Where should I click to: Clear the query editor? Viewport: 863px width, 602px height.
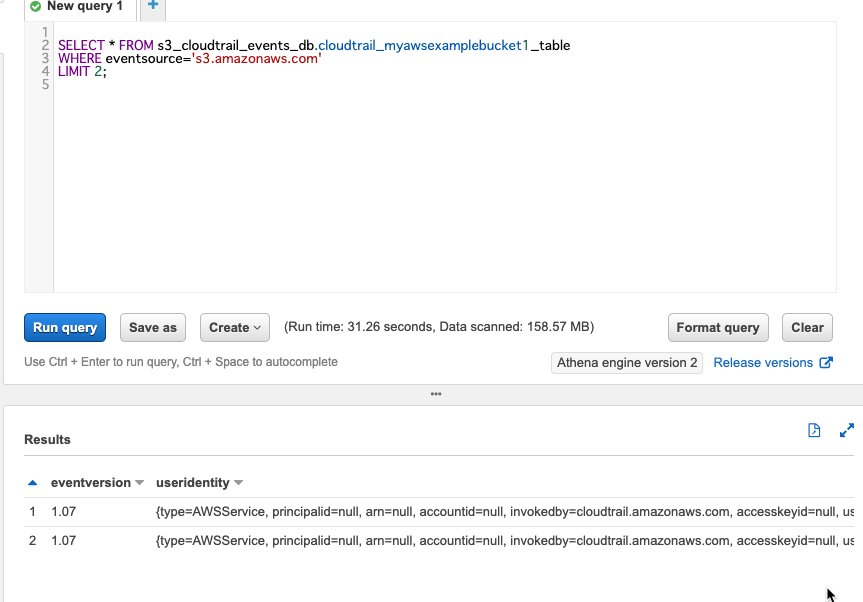(x=807, y=327)
